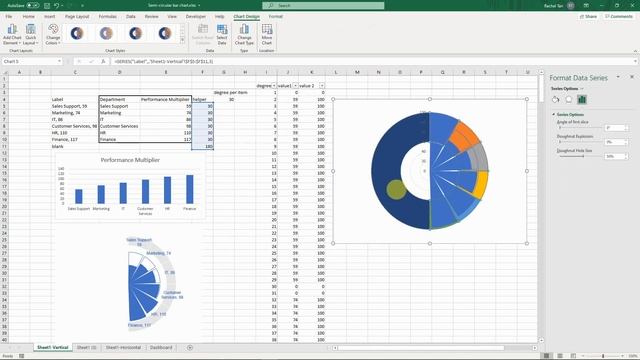Click the Doughnut Explosion slider
Image resolution: width=640 pixels, height=360 pixels.
pos(580,142)
